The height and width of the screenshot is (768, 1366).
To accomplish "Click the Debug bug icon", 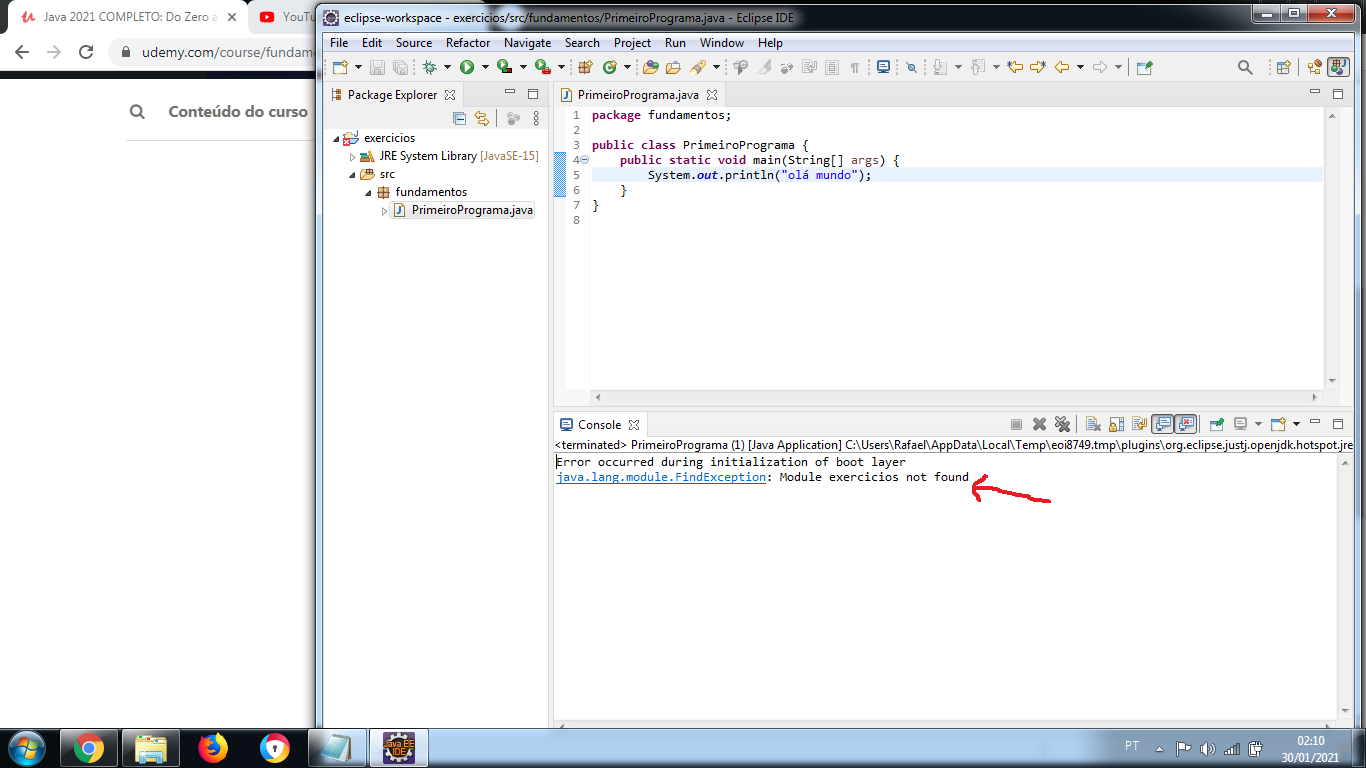I will click(429, 67).
